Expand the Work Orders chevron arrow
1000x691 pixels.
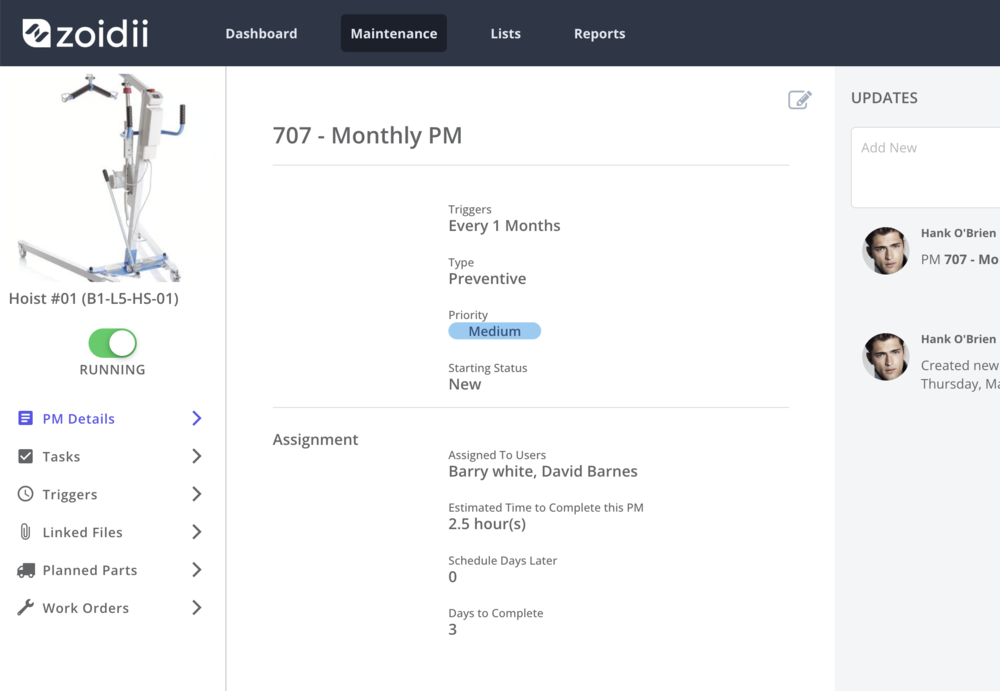point(196,607)
